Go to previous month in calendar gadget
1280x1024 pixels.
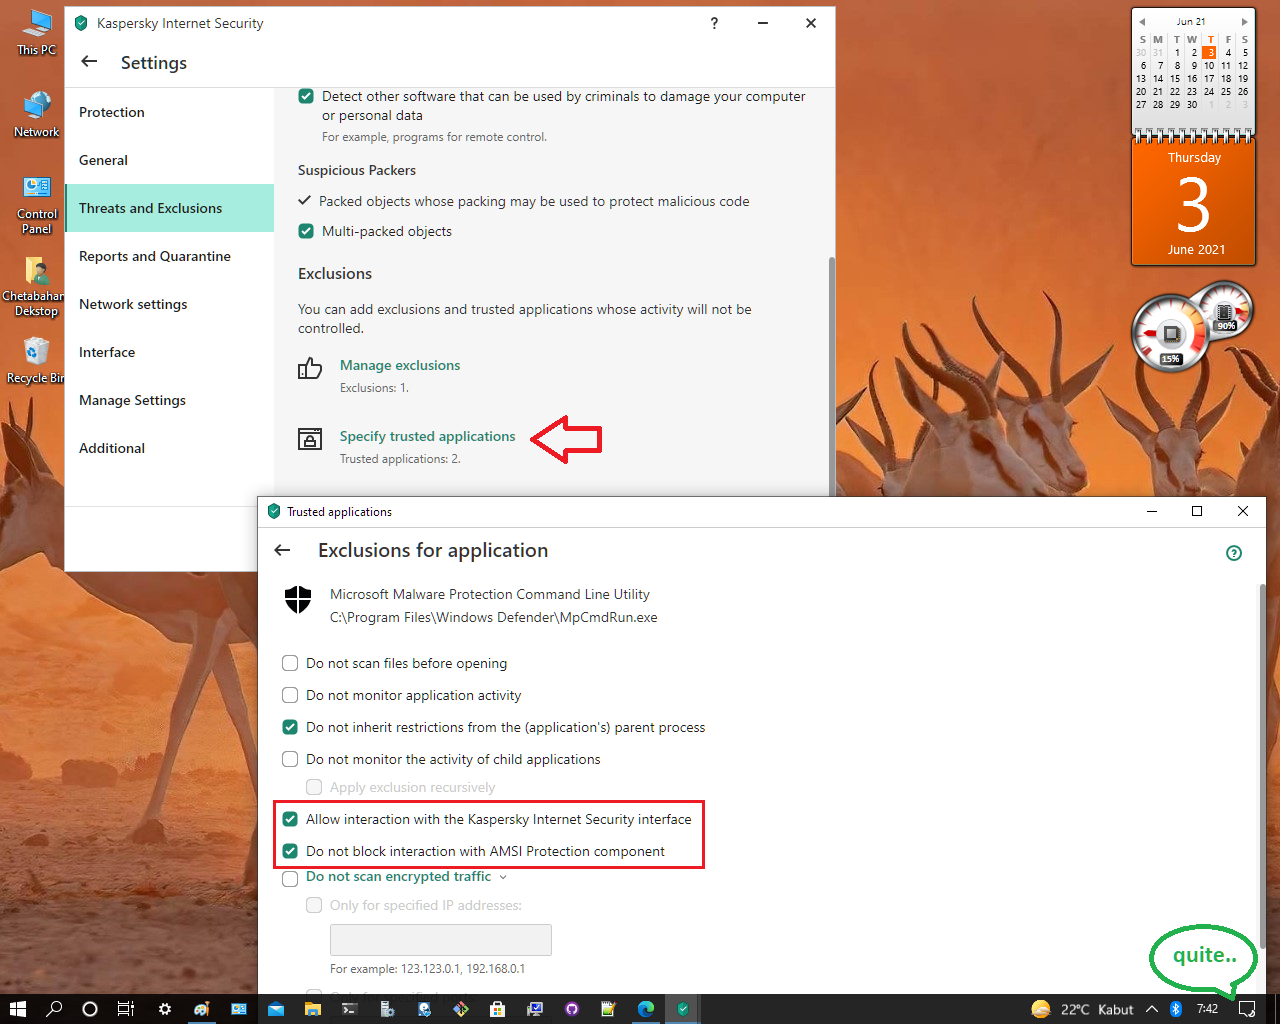(1142, 21)
